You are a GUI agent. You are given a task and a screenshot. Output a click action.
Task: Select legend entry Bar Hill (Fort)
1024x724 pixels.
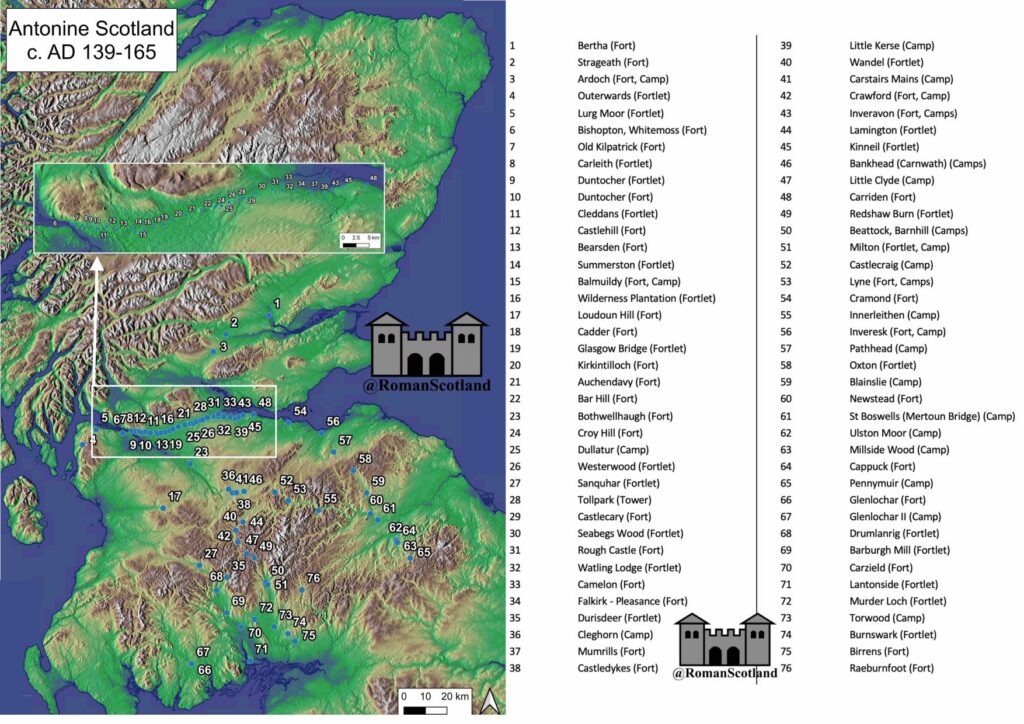(607, 399)
